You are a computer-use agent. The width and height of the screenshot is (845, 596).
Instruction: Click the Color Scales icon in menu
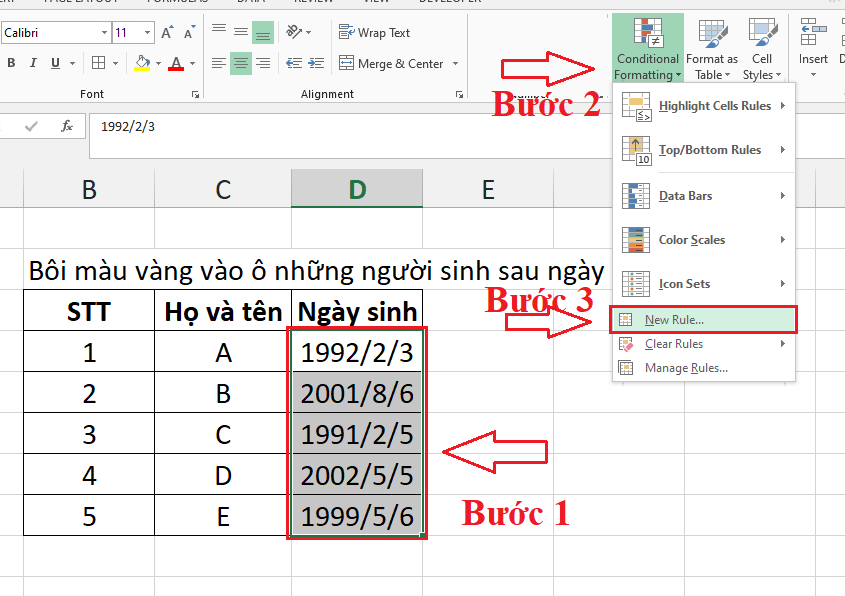point(636,240)
